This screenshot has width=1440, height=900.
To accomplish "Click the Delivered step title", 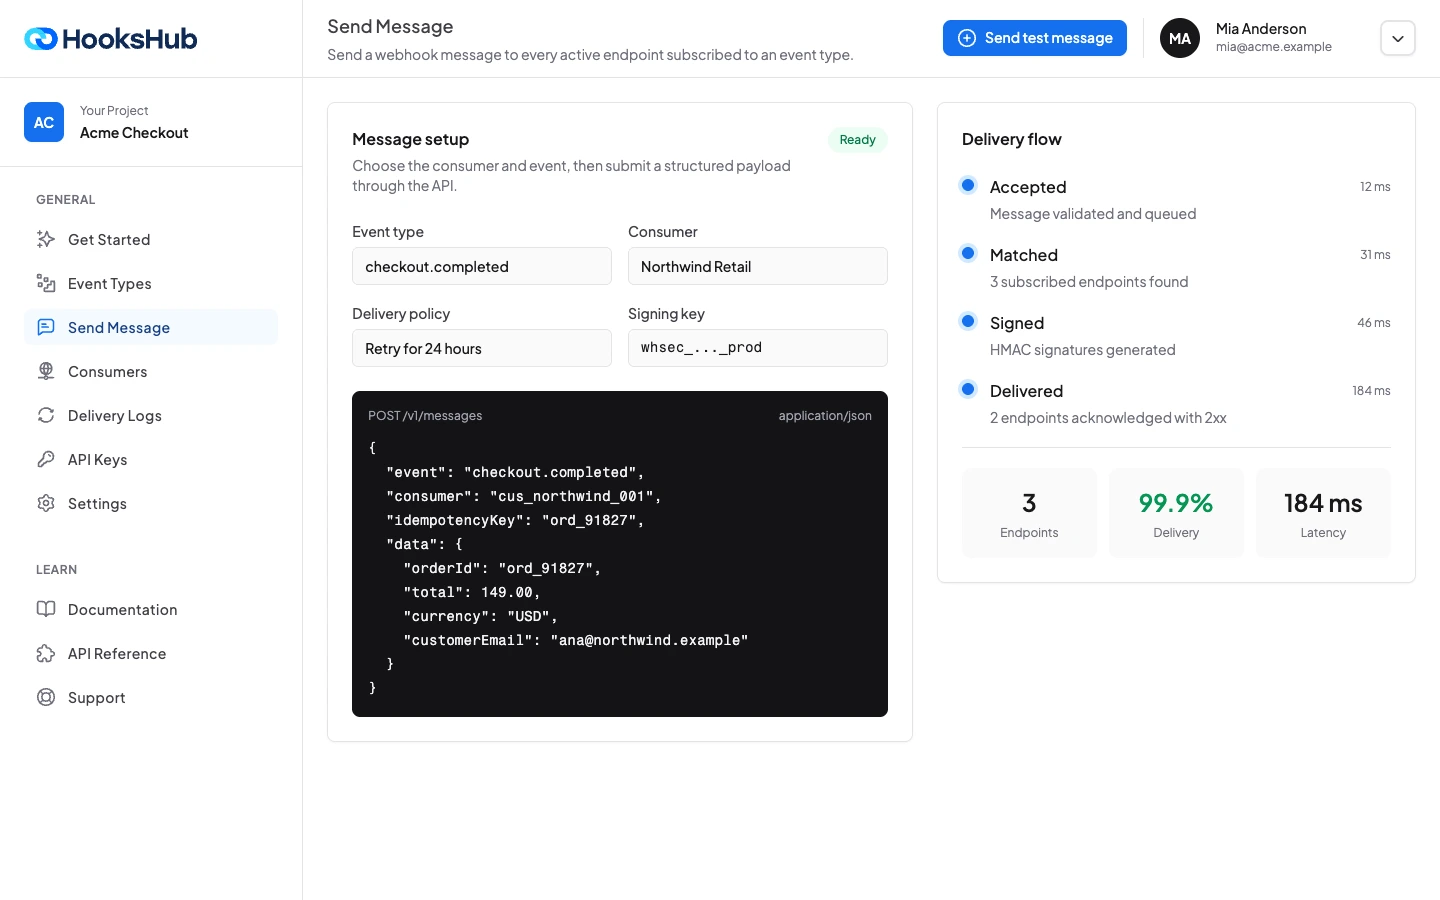I will tap(1026, 391).
